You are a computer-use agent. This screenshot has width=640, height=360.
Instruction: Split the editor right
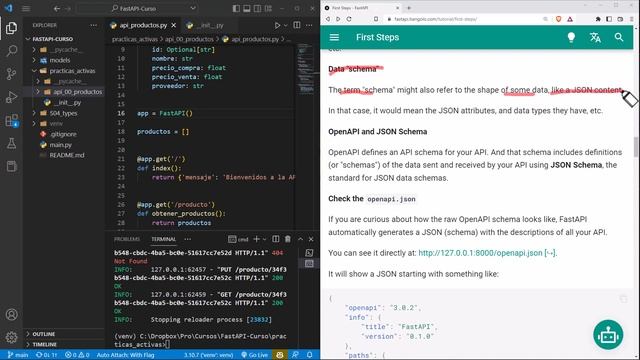[x=297, y=25]
